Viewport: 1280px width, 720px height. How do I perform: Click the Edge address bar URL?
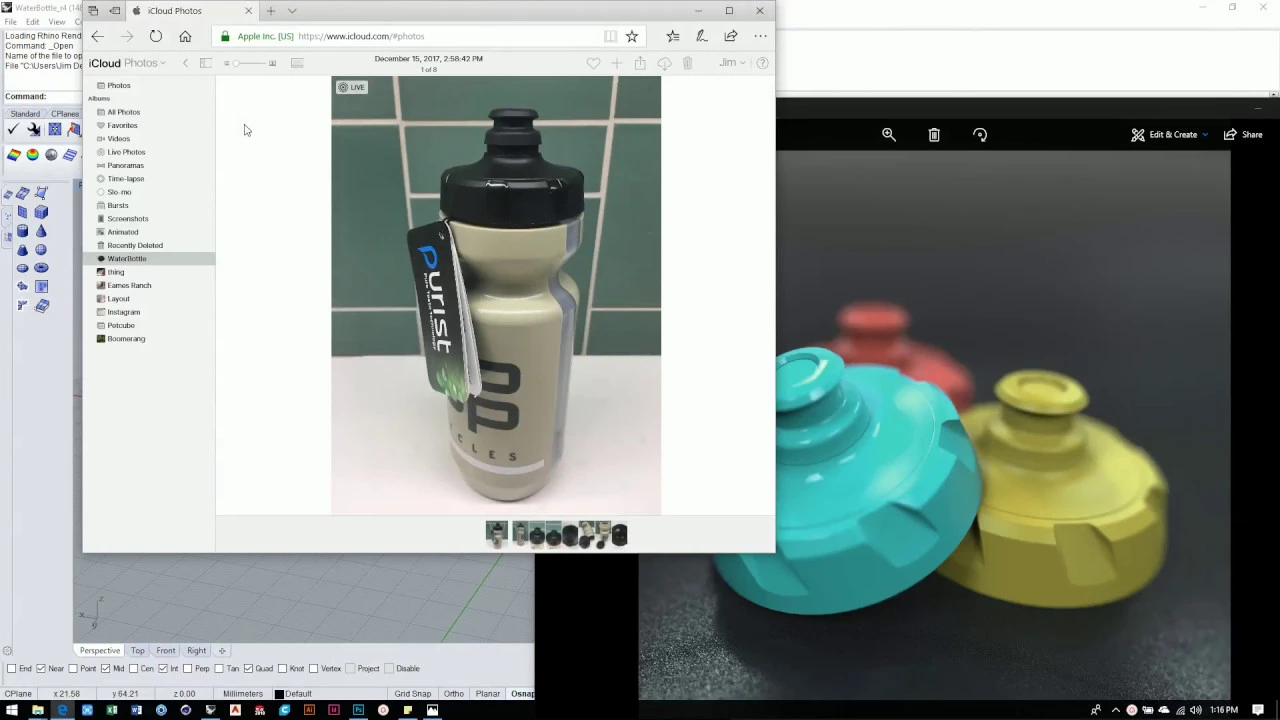coord(361,36)
